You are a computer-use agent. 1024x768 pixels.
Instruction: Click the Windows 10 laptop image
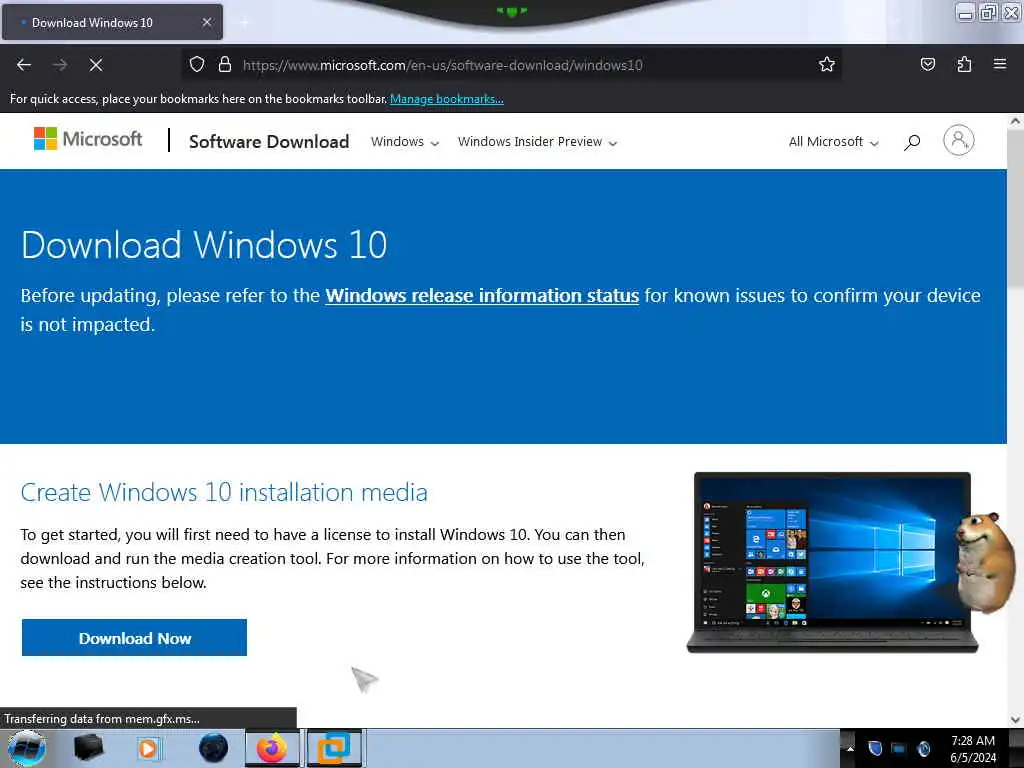point(832,562)
